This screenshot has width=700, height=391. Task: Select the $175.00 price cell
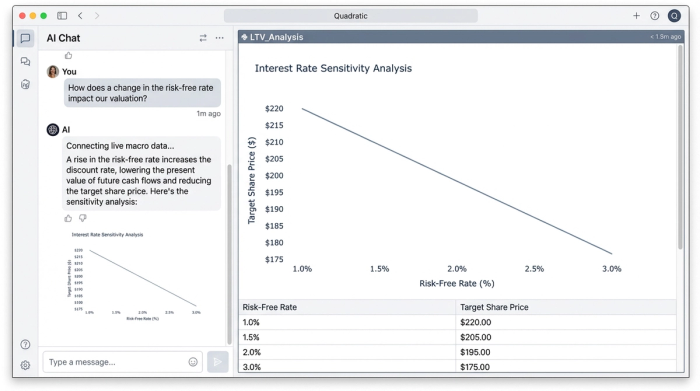[566, 366]
